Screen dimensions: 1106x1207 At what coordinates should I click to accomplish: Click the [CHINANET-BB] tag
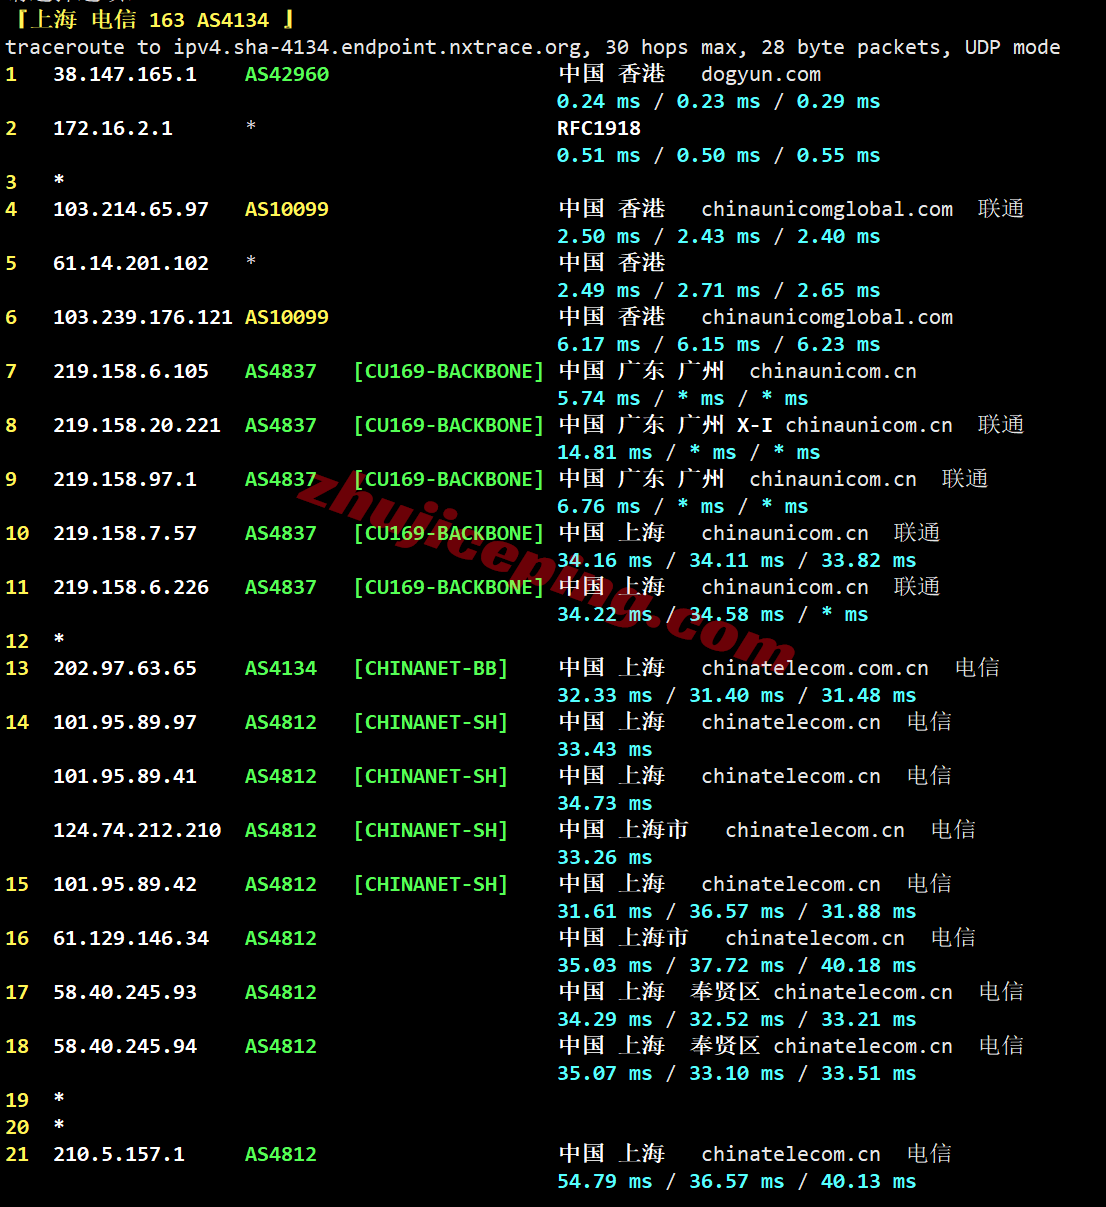(x=431, y=668)
